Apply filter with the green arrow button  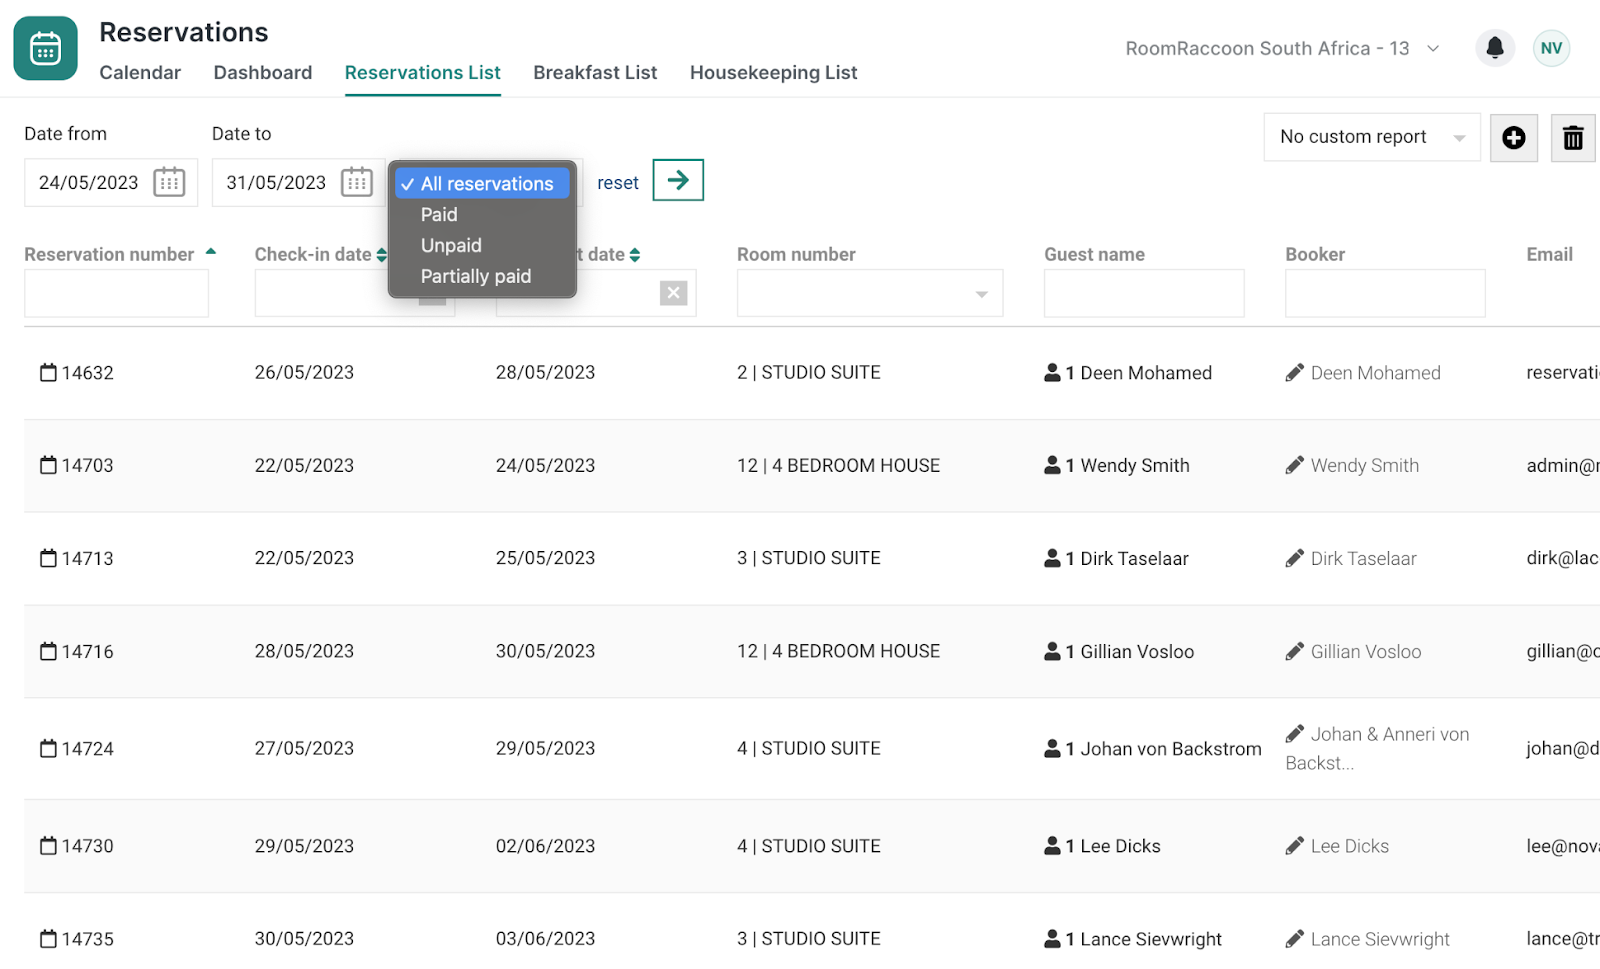[x=678, y=180]
